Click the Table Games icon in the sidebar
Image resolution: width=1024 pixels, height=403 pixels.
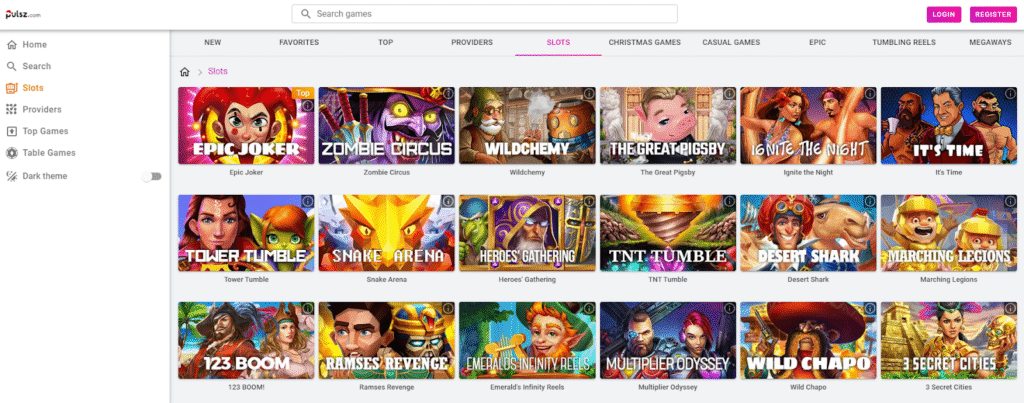pyautogui.click(x=11, y=153)
